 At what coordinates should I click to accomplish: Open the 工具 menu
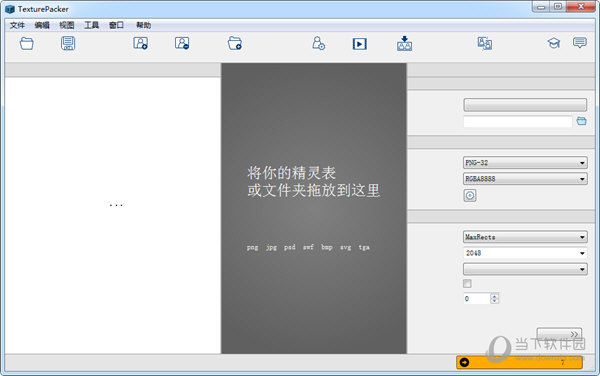coord(91,25)
